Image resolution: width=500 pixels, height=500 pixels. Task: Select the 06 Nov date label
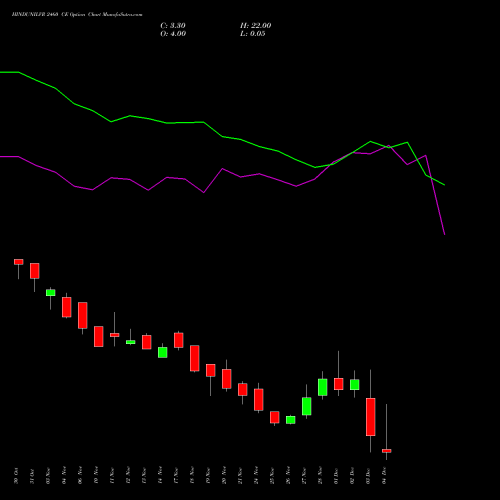(x=80, y=476)
